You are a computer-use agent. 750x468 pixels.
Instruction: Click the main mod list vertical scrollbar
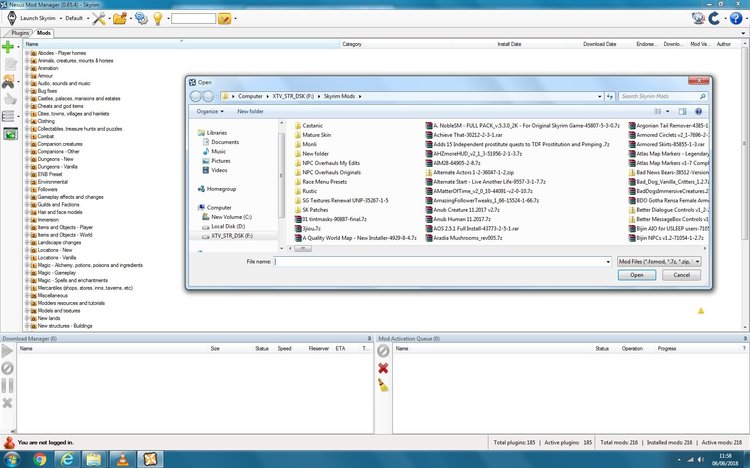pyautogui.click(x=745, y=143)
